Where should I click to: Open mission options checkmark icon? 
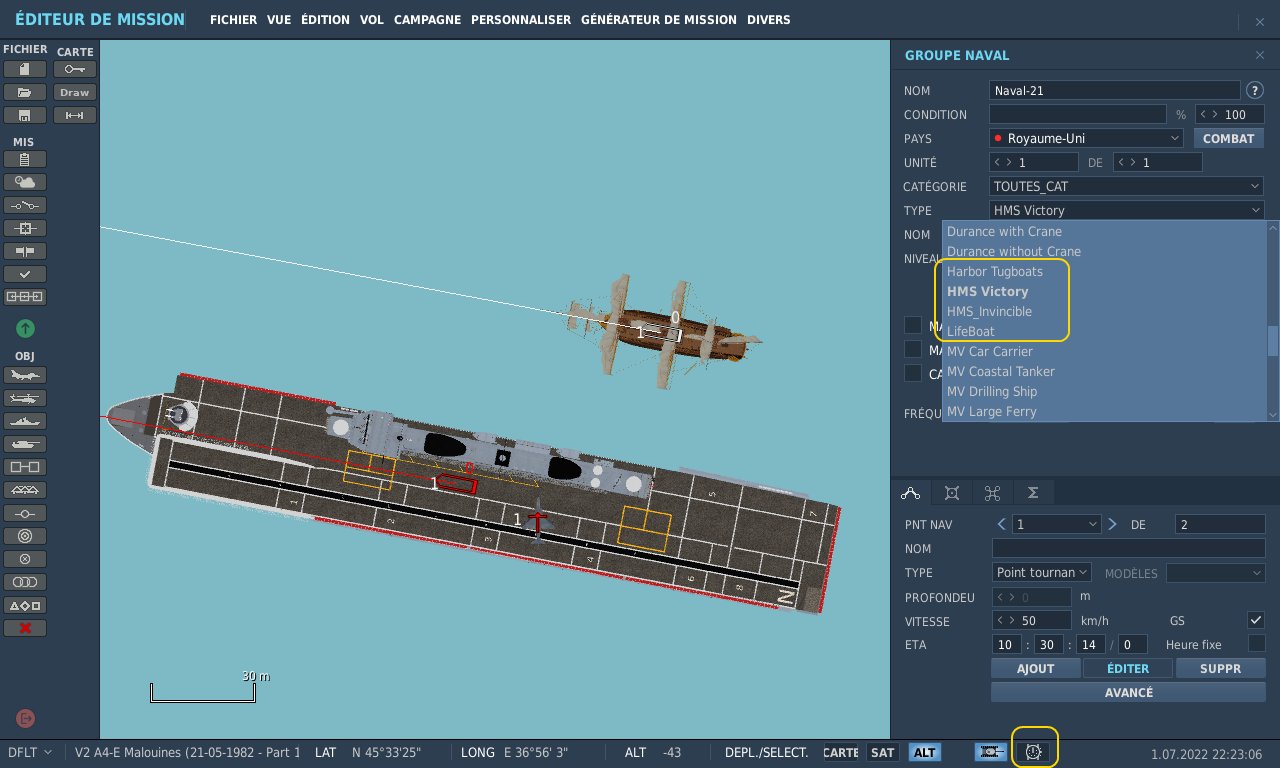click(x=25, y=274)
